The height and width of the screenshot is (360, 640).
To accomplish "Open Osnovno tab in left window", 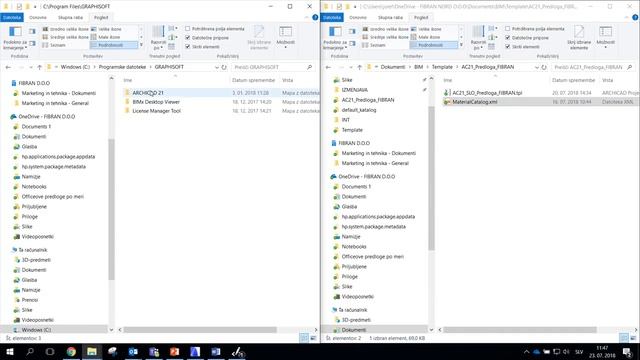I will 38,18.
